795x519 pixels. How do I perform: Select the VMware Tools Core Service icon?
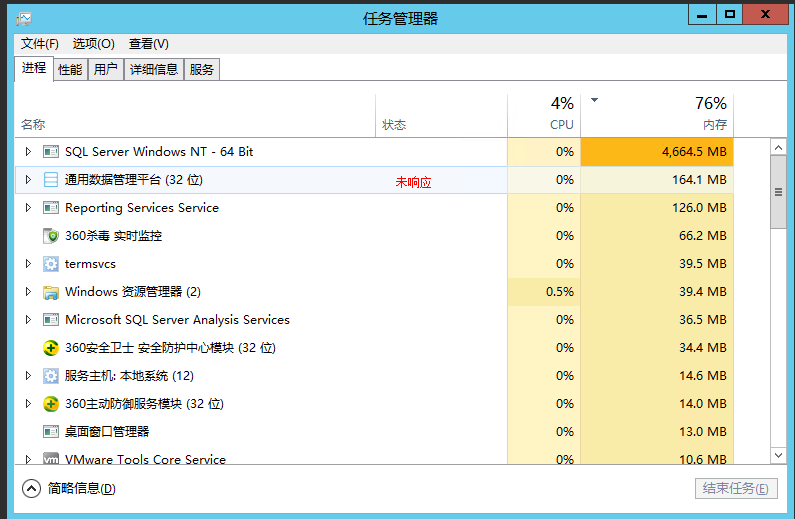tap(51, 459)
